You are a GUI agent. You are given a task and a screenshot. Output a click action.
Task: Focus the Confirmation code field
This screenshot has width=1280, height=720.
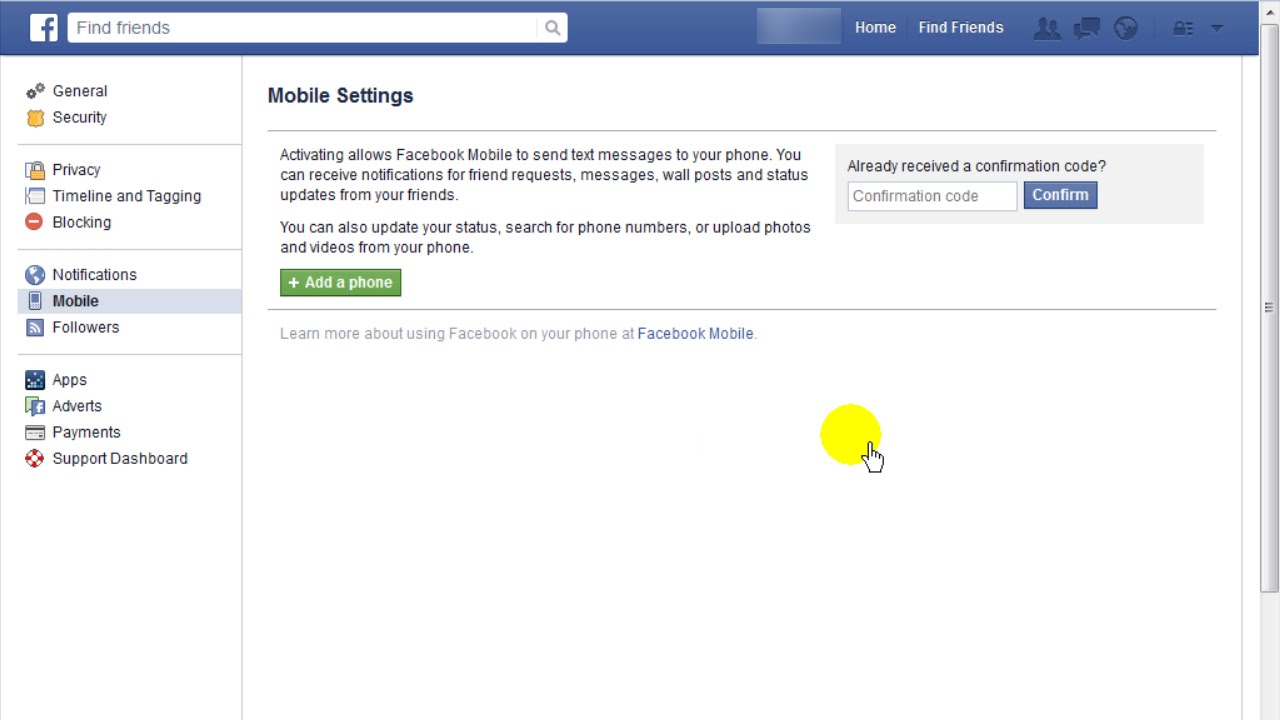click(x=932, y=196)
